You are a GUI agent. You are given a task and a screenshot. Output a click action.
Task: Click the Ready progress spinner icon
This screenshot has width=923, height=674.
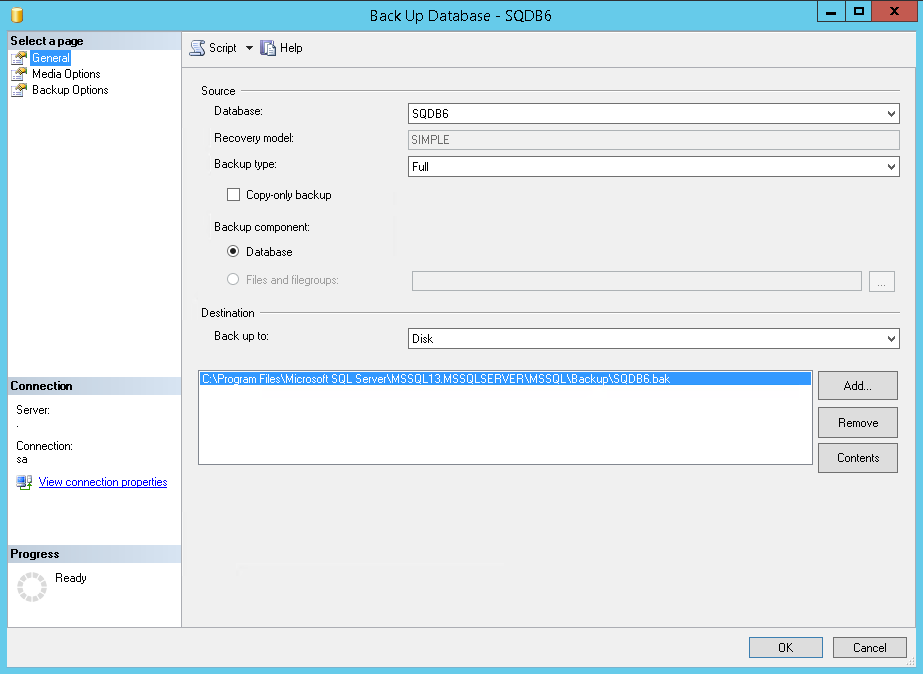(x=34, y=586)
